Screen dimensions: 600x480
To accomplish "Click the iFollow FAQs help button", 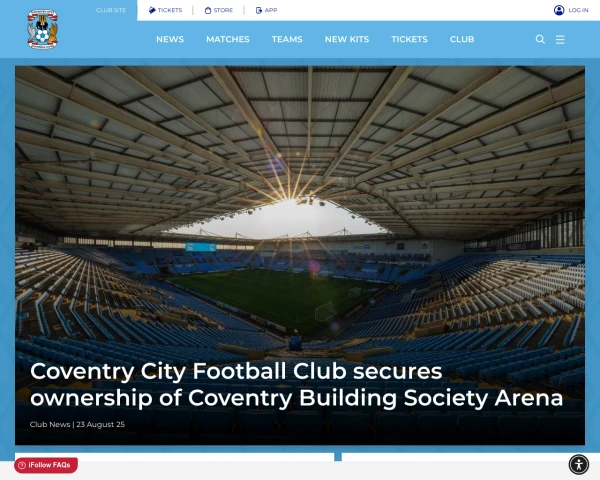I will point(46,465).
